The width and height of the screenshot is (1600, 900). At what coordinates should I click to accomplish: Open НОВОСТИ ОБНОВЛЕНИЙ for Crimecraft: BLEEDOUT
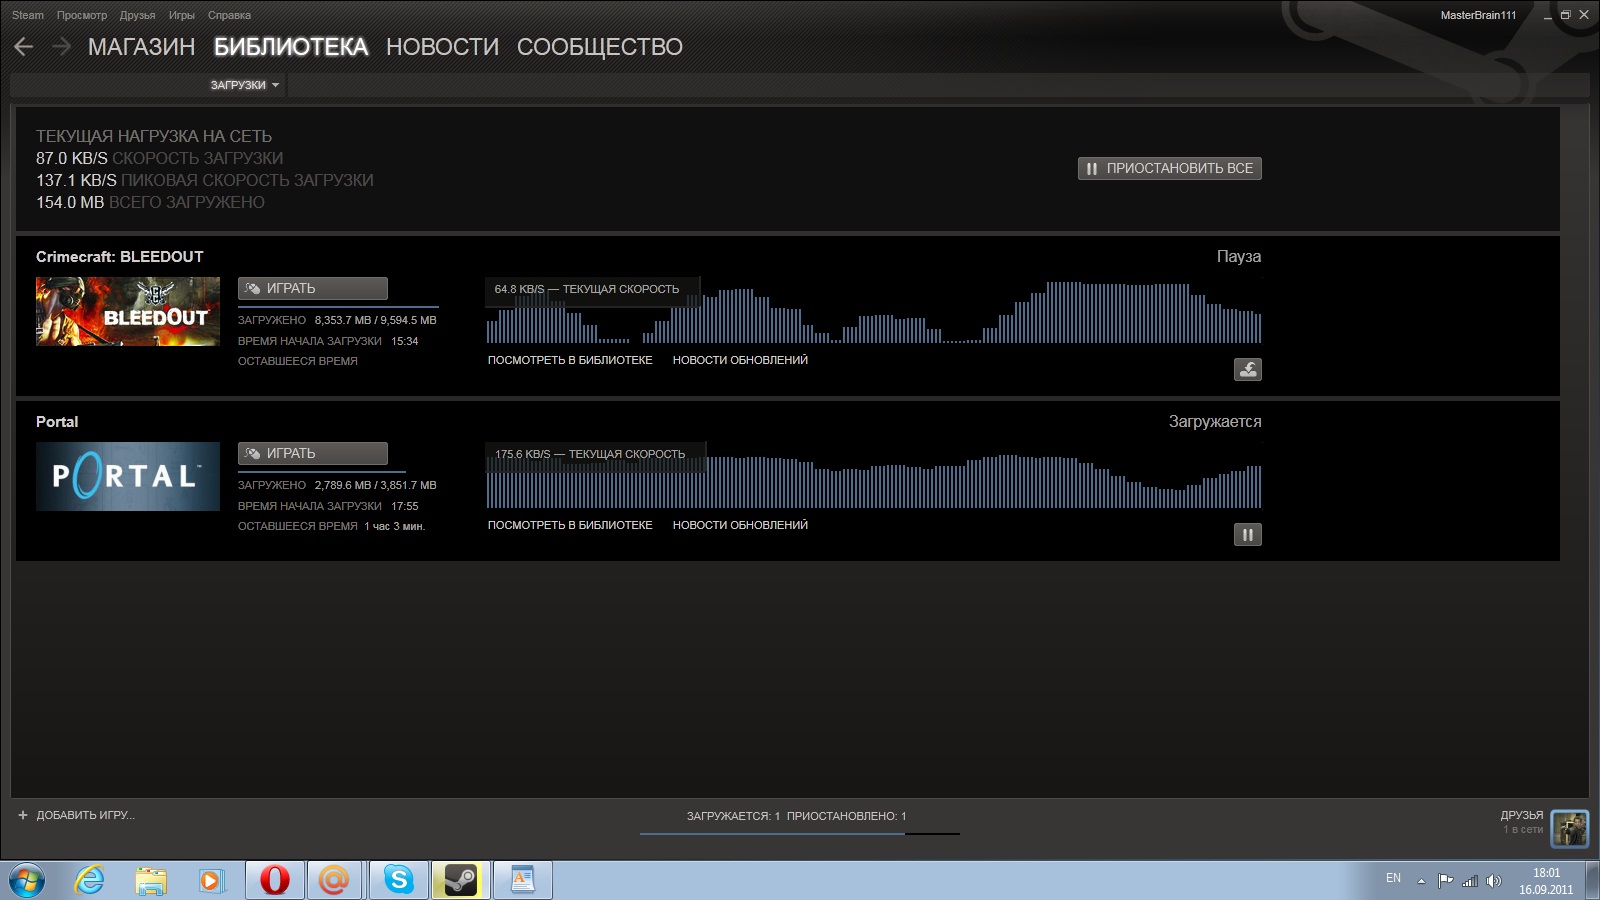(x=740, y=360)
